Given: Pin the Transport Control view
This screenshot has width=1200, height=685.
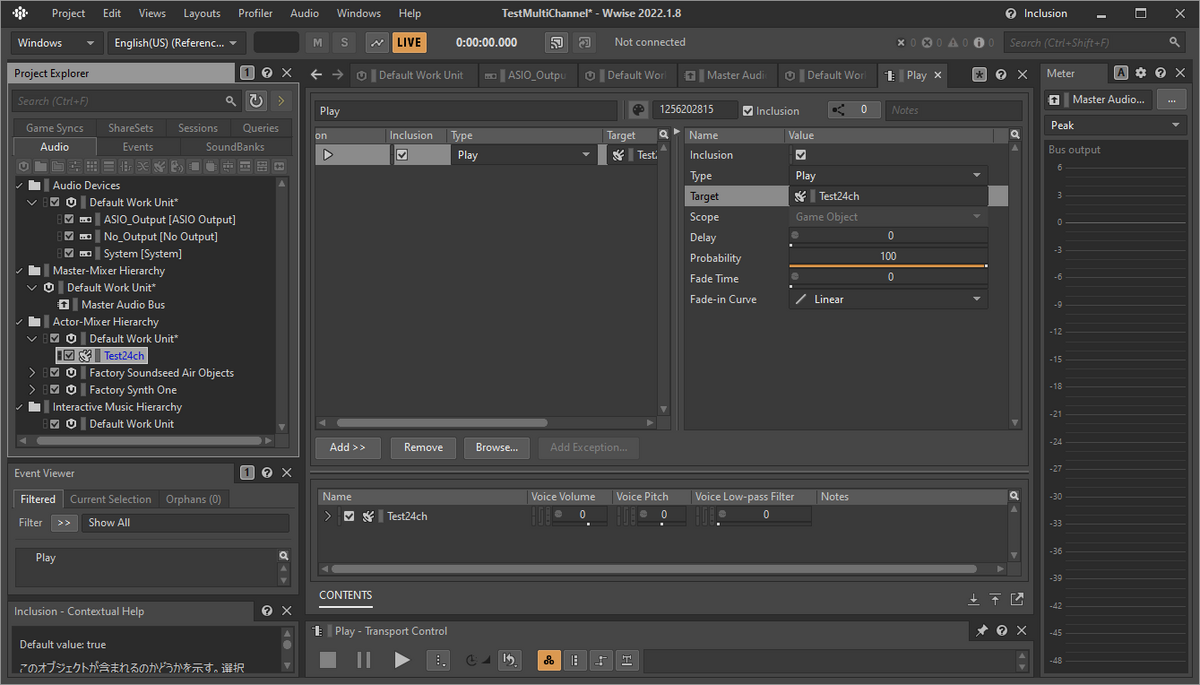Looking at the screenshot, I should point(982,631).
